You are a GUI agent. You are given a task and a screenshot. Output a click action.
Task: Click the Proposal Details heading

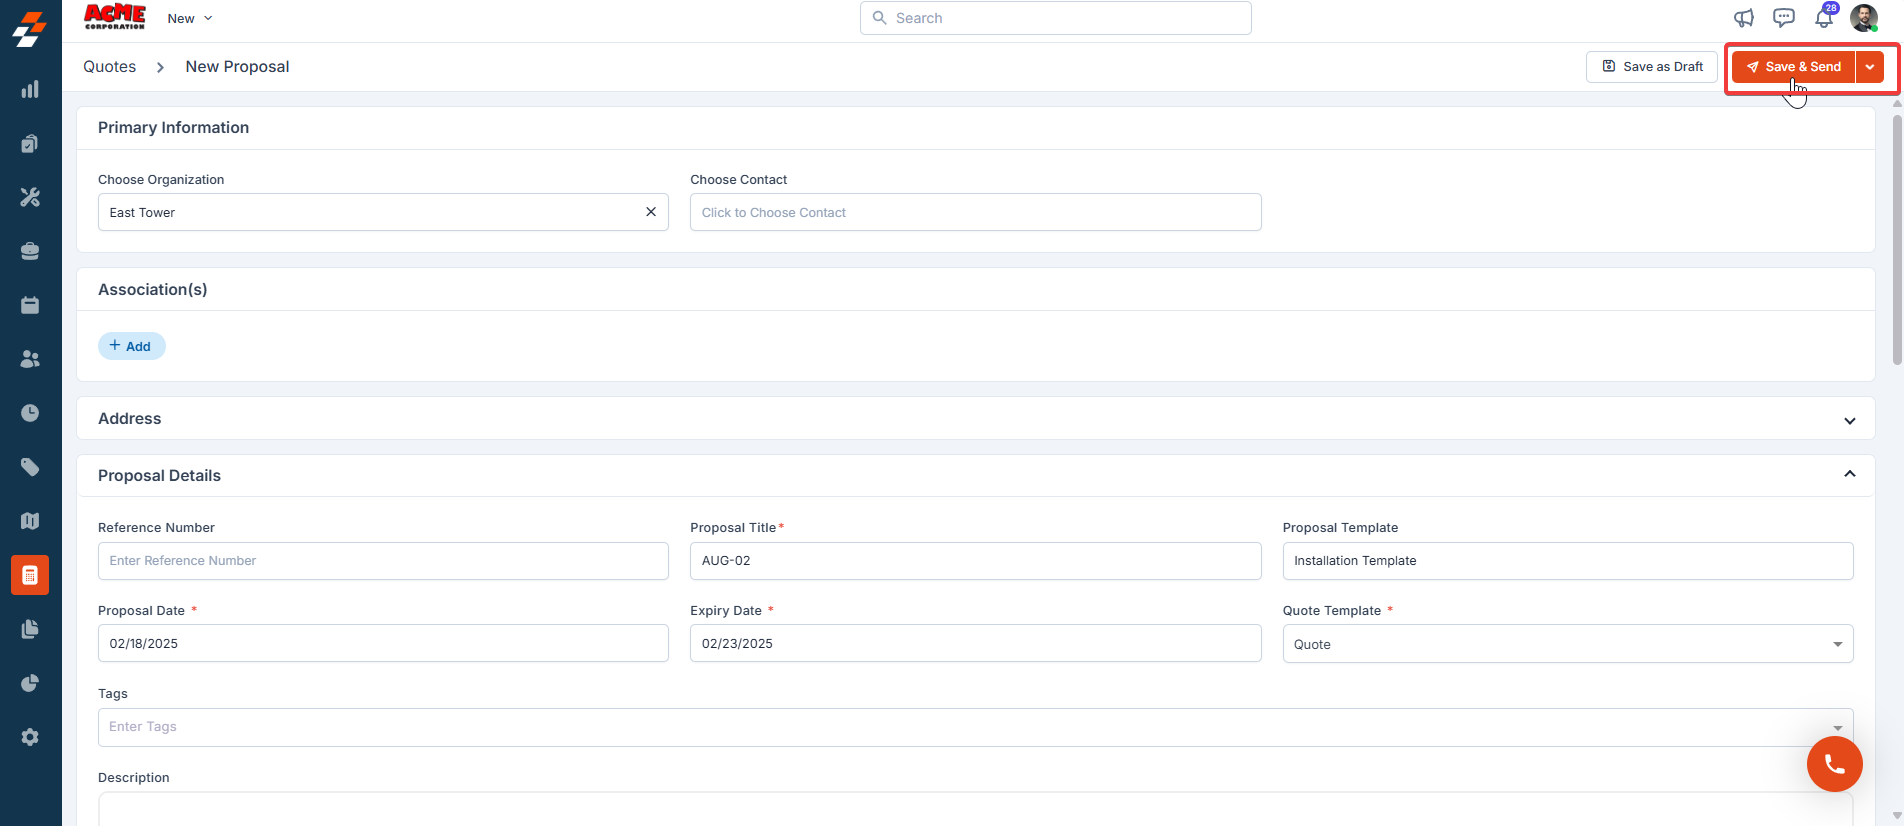pos(160,476)
